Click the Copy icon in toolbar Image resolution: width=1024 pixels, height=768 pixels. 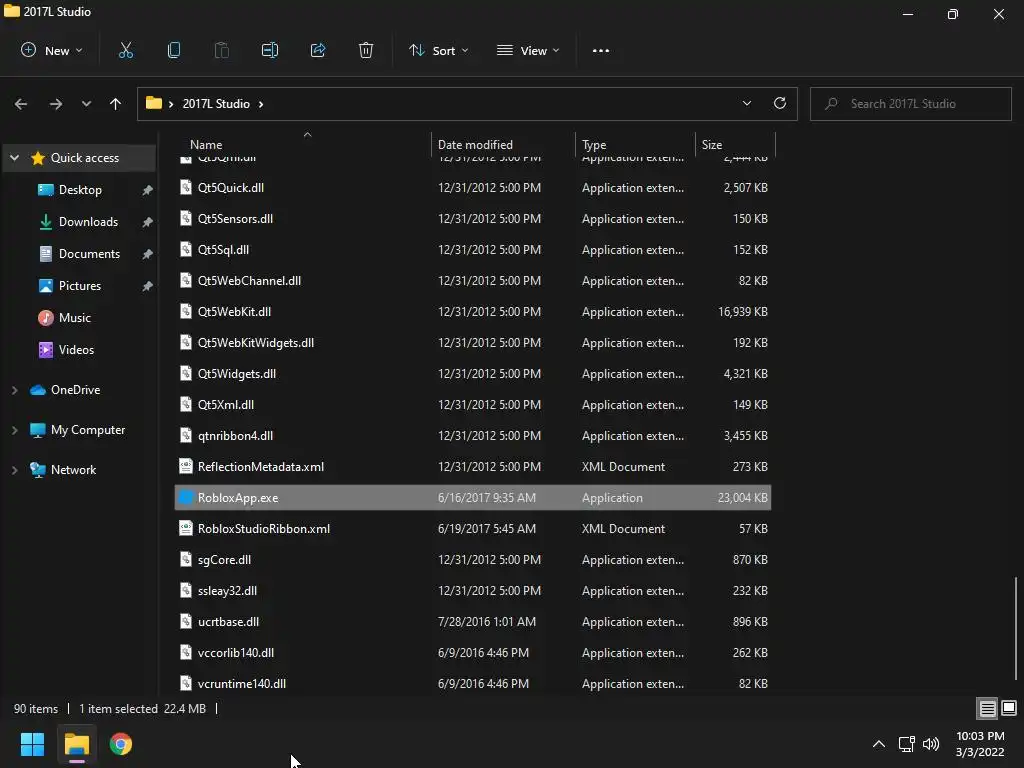(x=174, y=50)
